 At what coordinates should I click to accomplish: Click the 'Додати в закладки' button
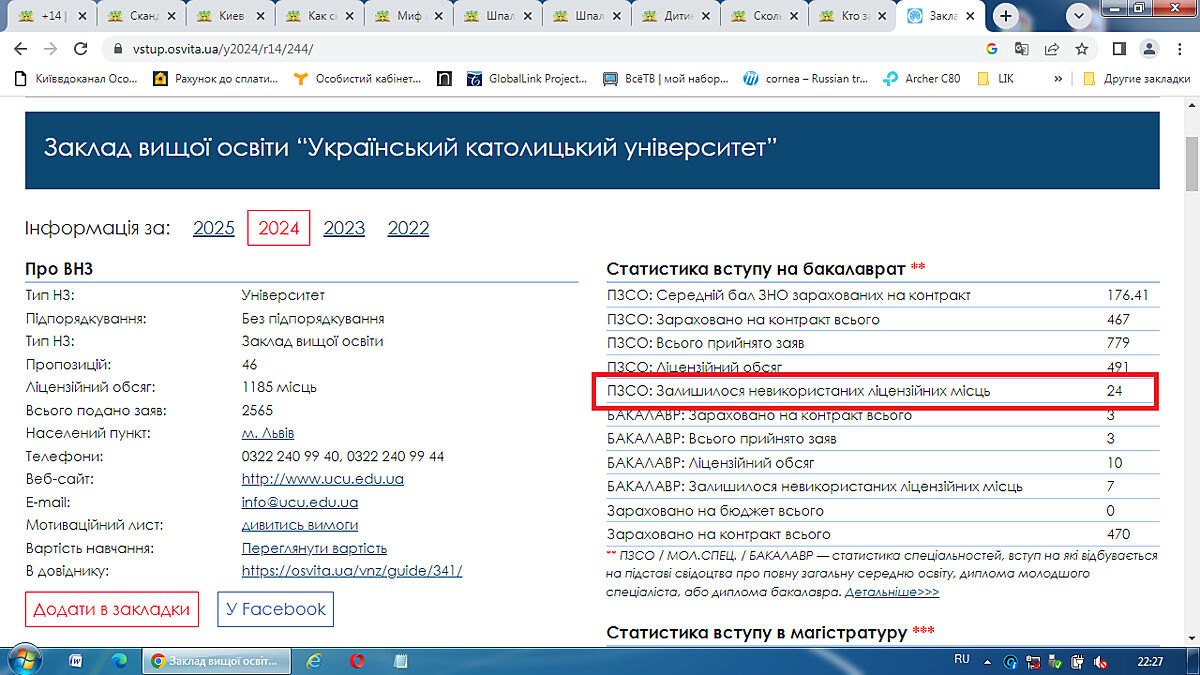(x=111, y=609)
